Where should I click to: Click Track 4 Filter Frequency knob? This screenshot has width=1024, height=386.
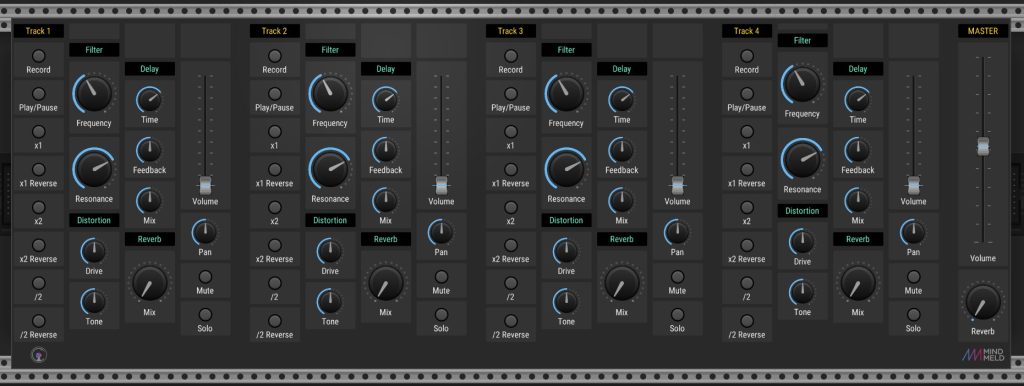802,84
